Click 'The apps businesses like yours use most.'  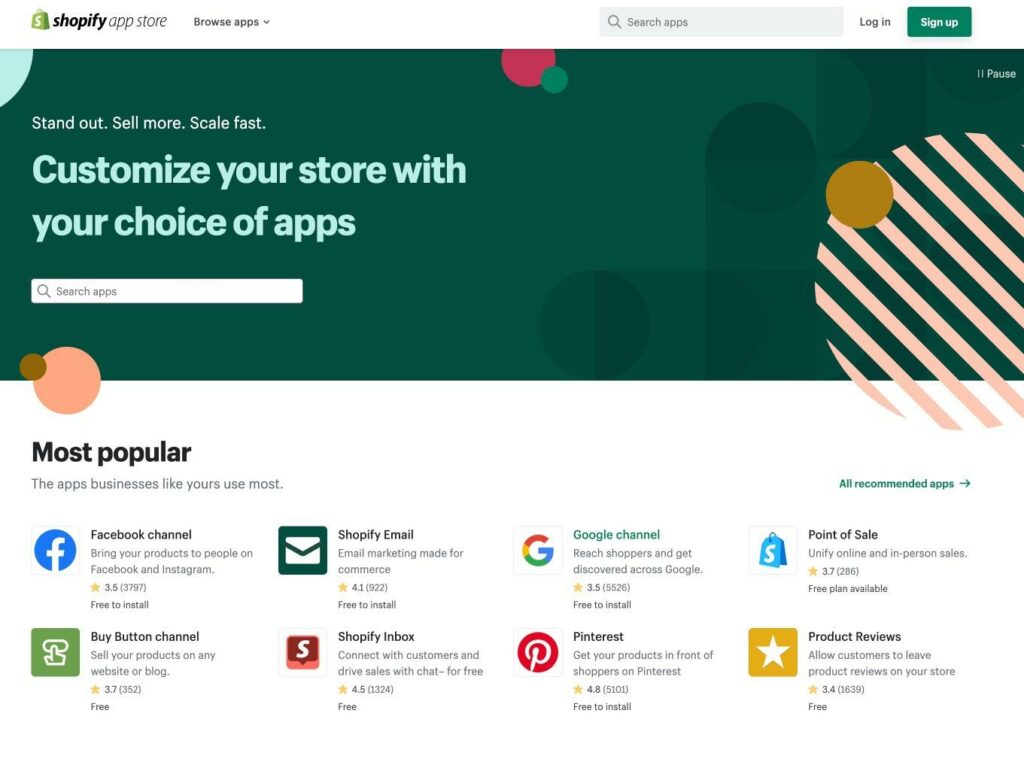click(157, 484)
